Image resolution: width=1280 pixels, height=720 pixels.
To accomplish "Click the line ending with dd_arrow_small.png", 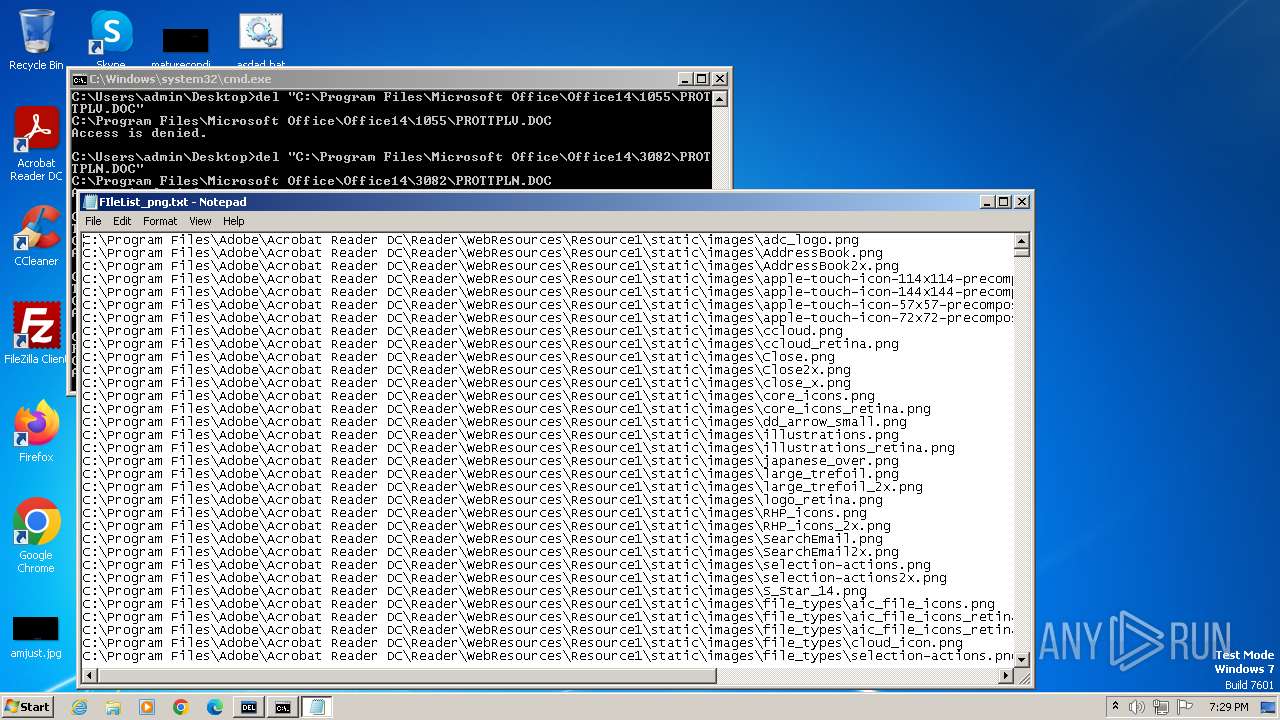I will [494, 422].
